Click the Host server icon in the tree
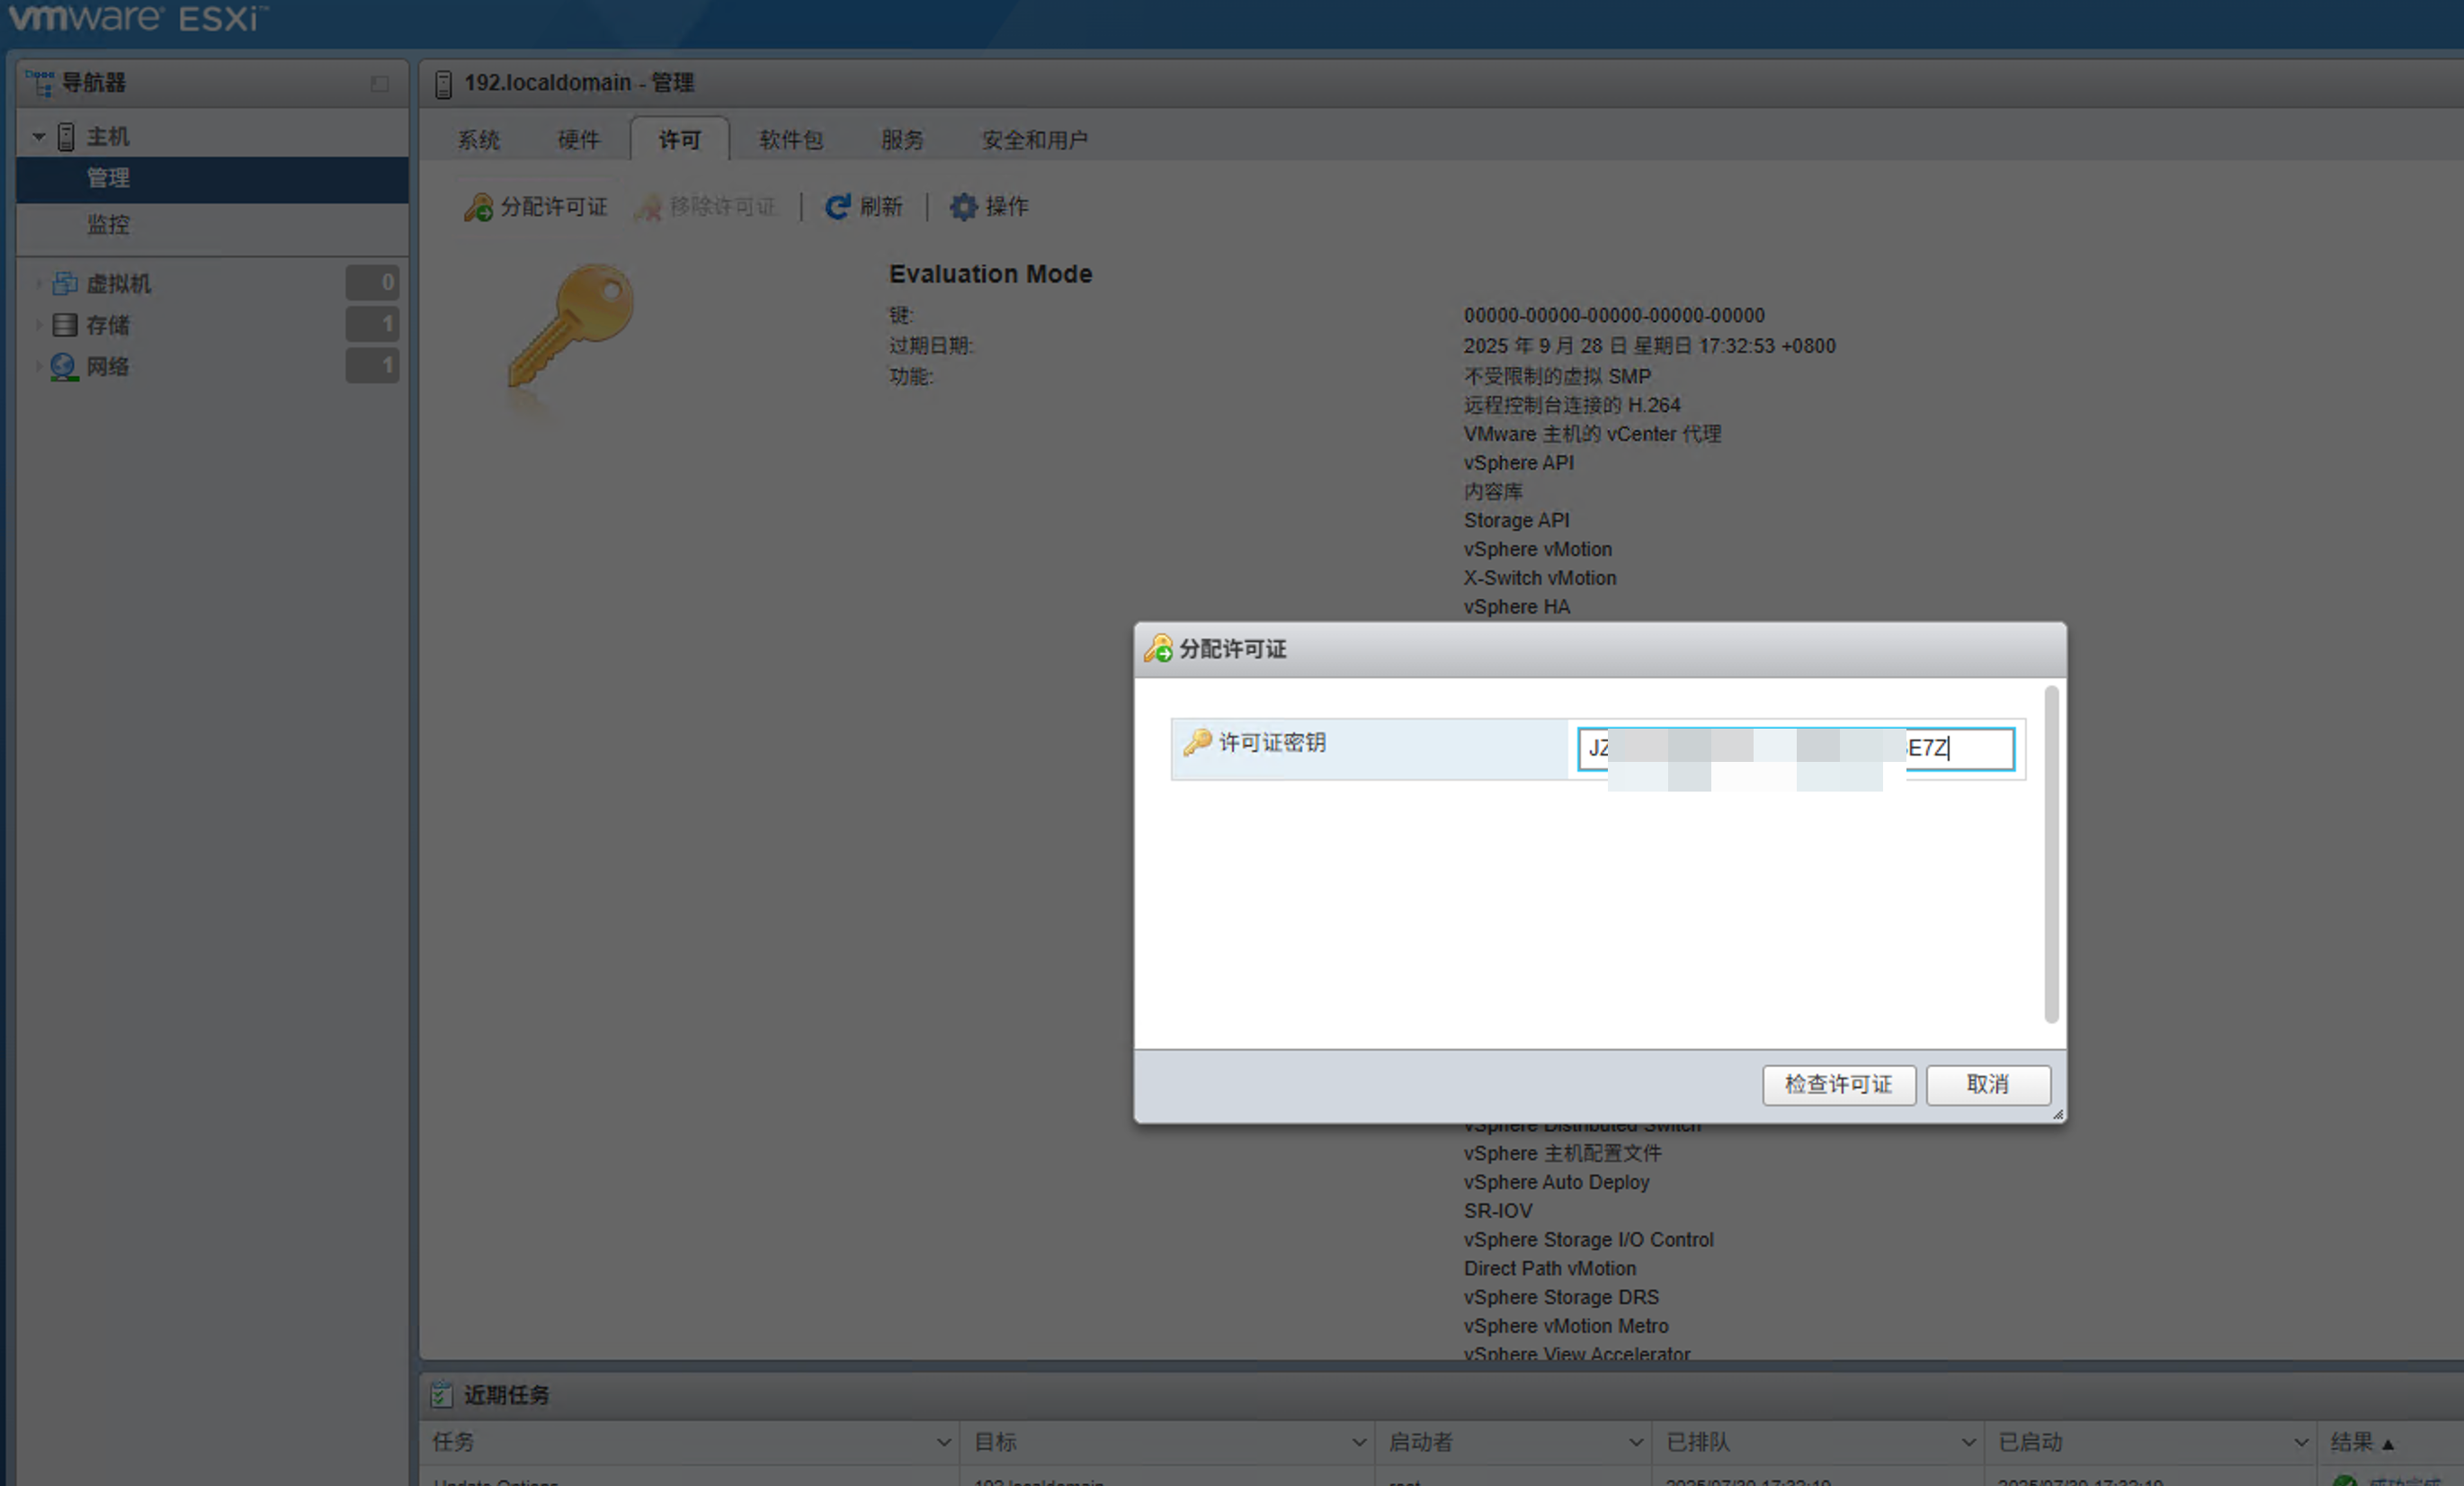2464x1486 pixels. 66,136
